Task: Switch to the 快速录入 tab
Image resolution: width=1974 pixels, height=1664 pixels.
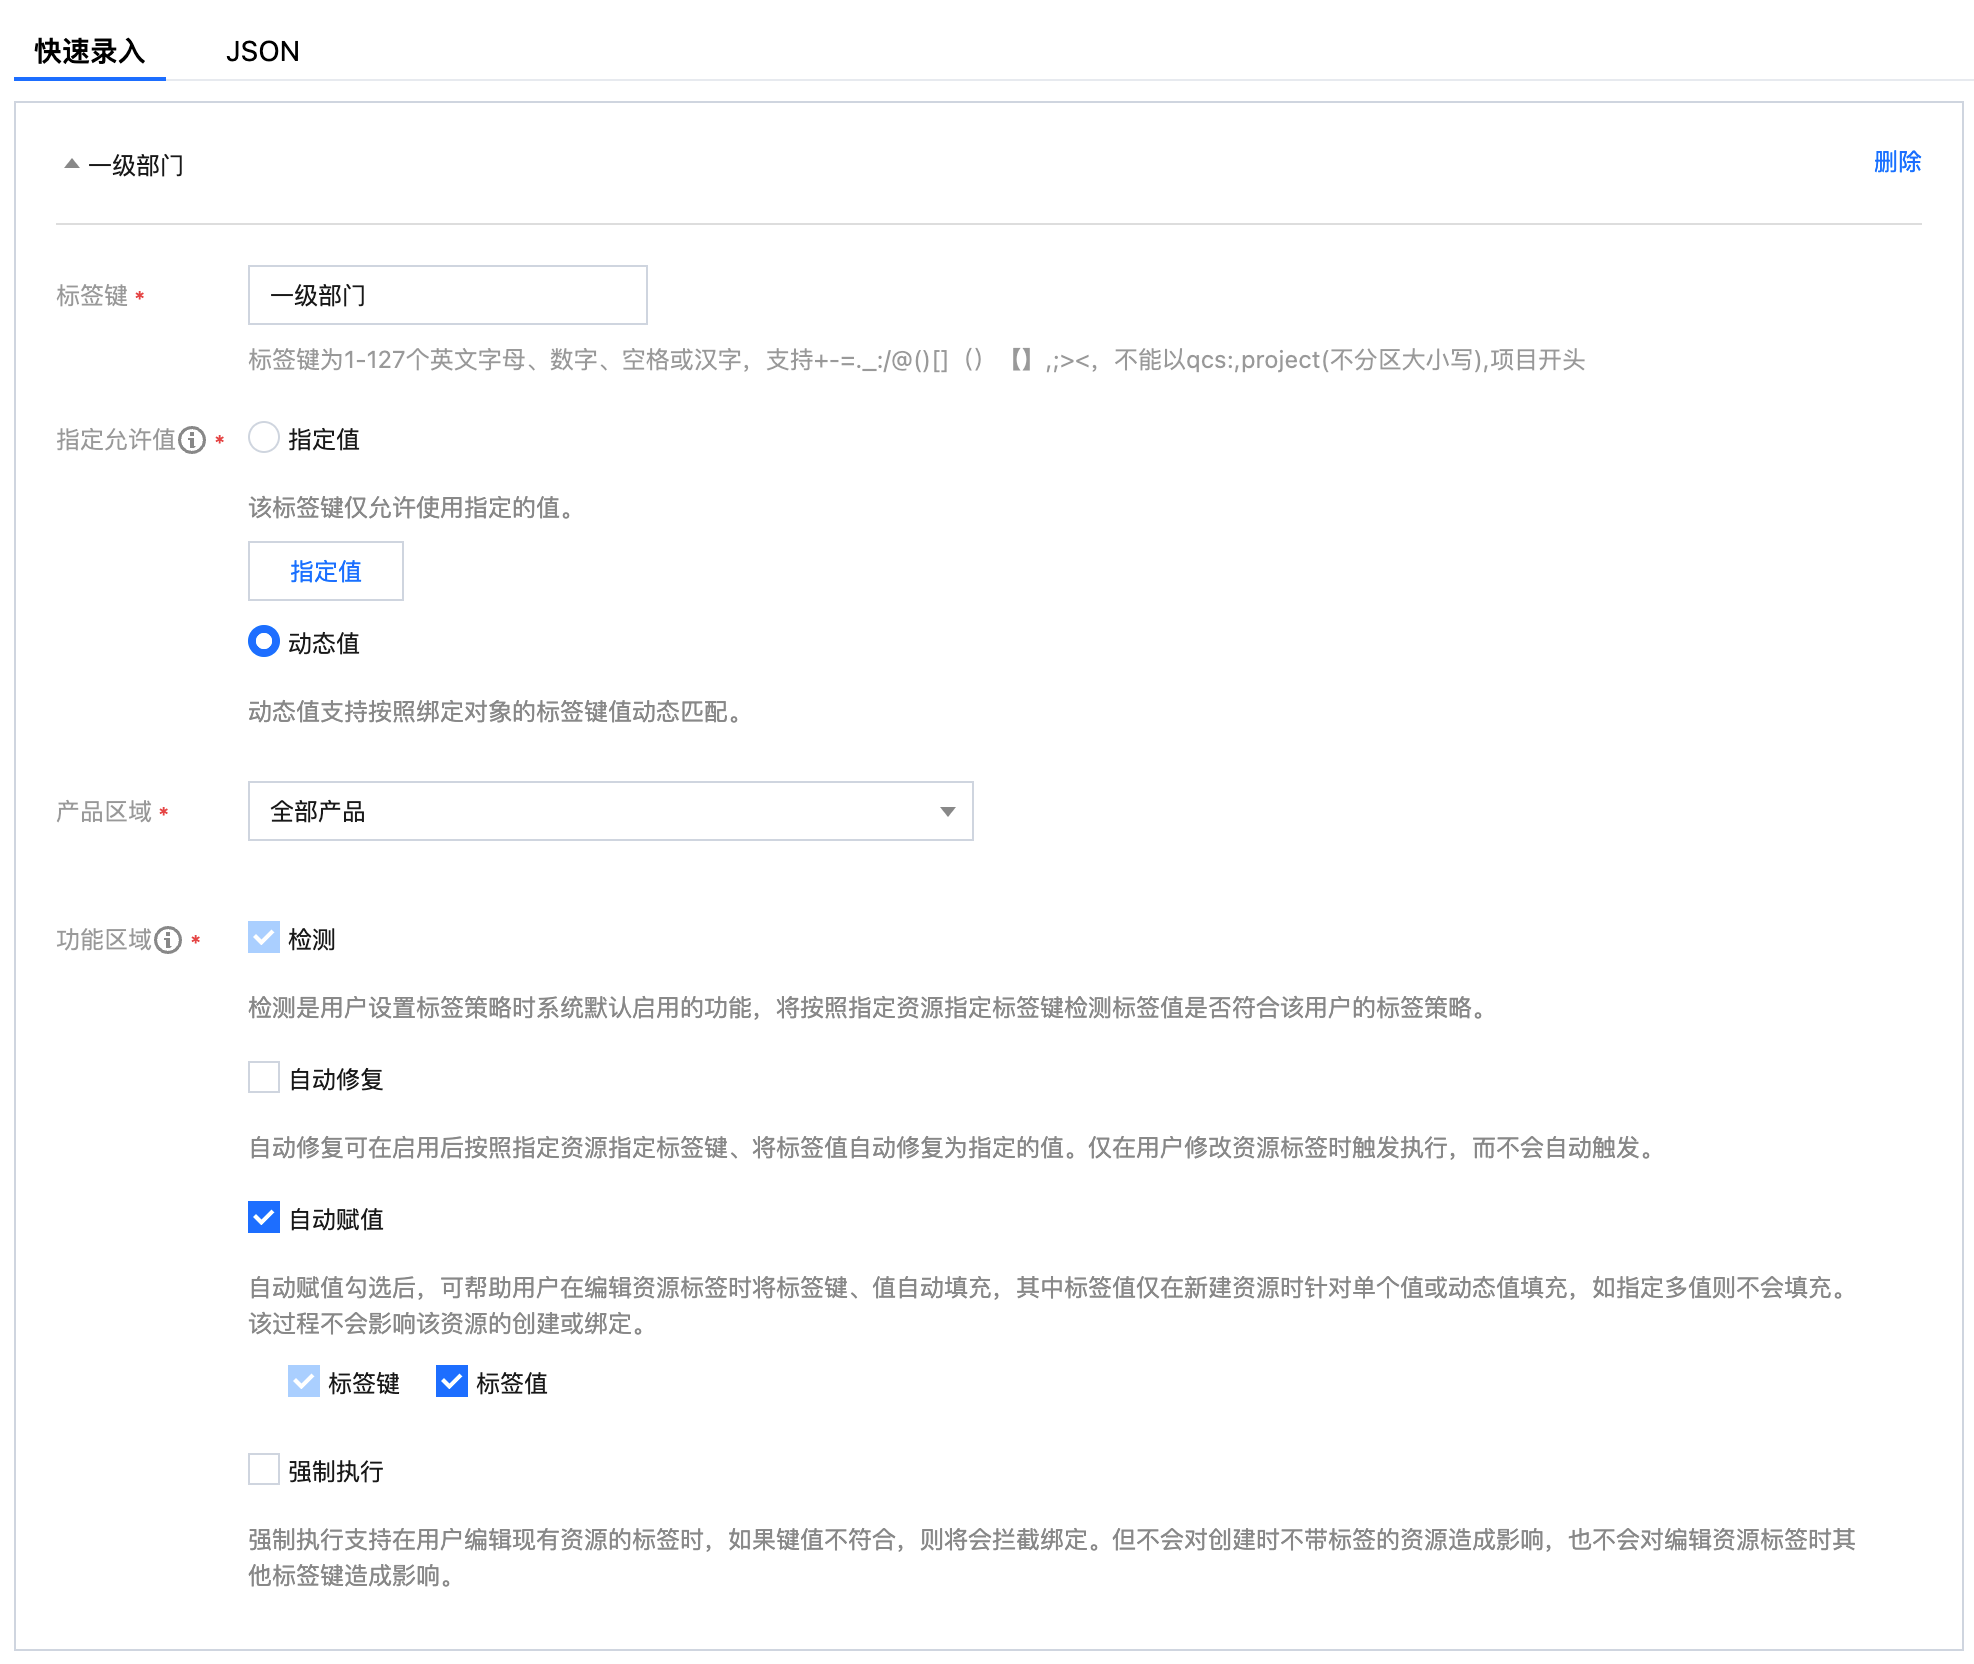Action: point(90,51)
